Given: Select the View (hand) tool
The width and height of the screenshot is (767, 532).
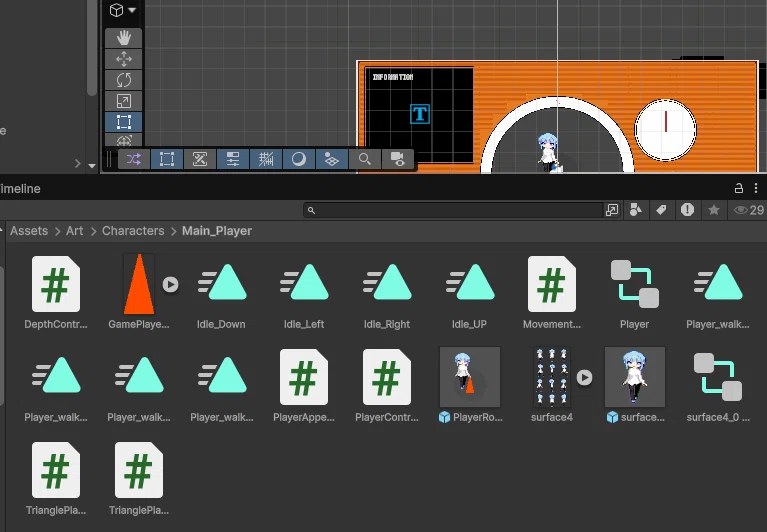Looking at the screenshot, I should click(x=123, y=38).
